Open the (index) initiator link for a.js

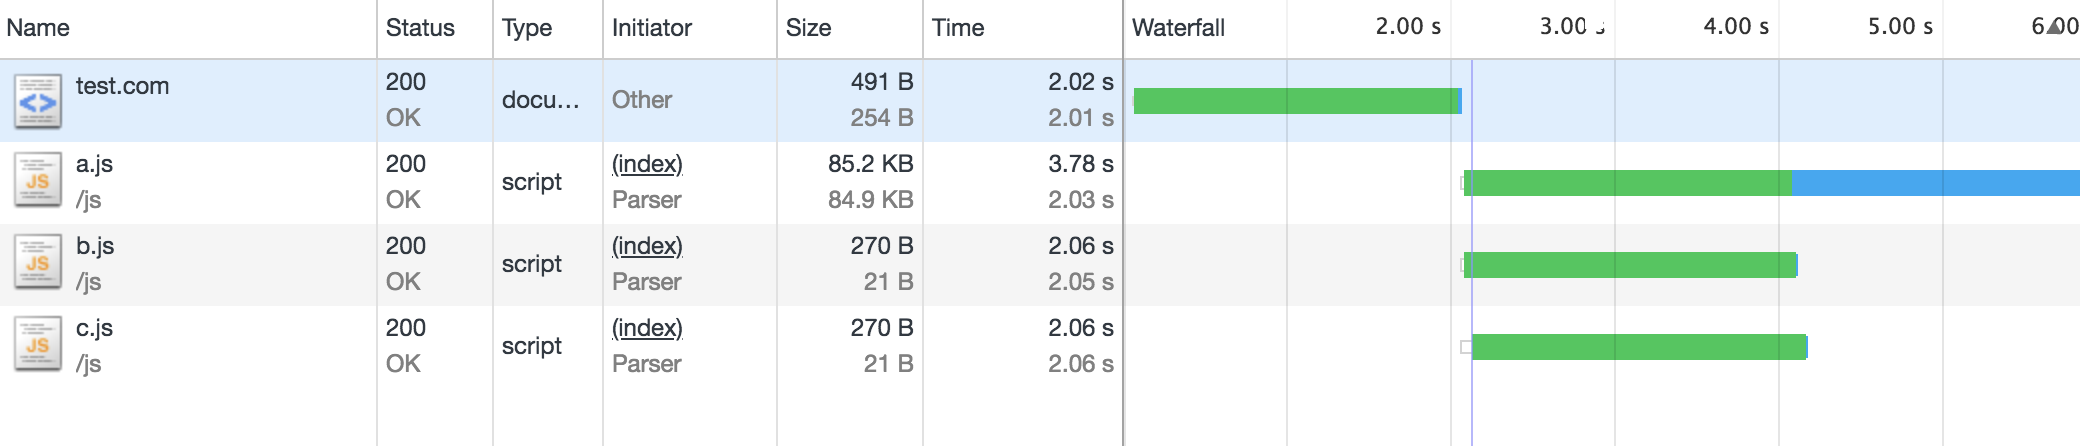(647, 164)
